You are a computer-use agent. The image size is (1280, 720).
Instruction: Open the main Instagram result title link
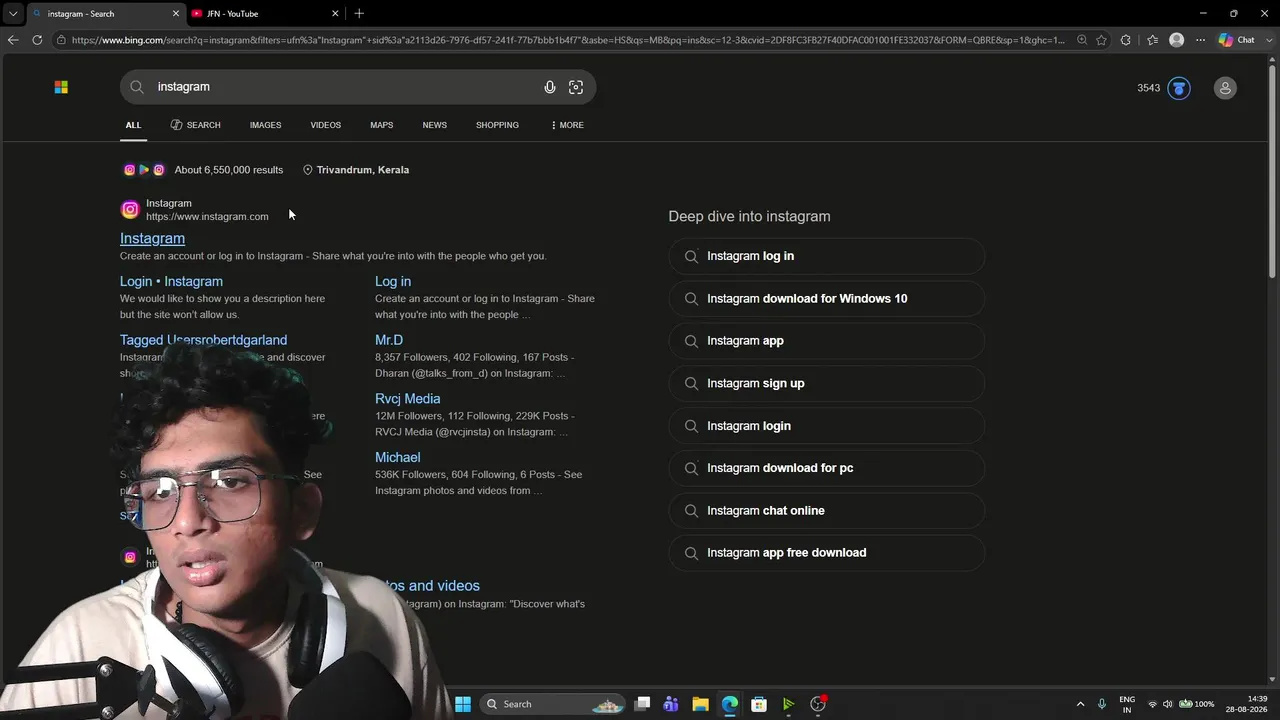click(x=152, y=238)
